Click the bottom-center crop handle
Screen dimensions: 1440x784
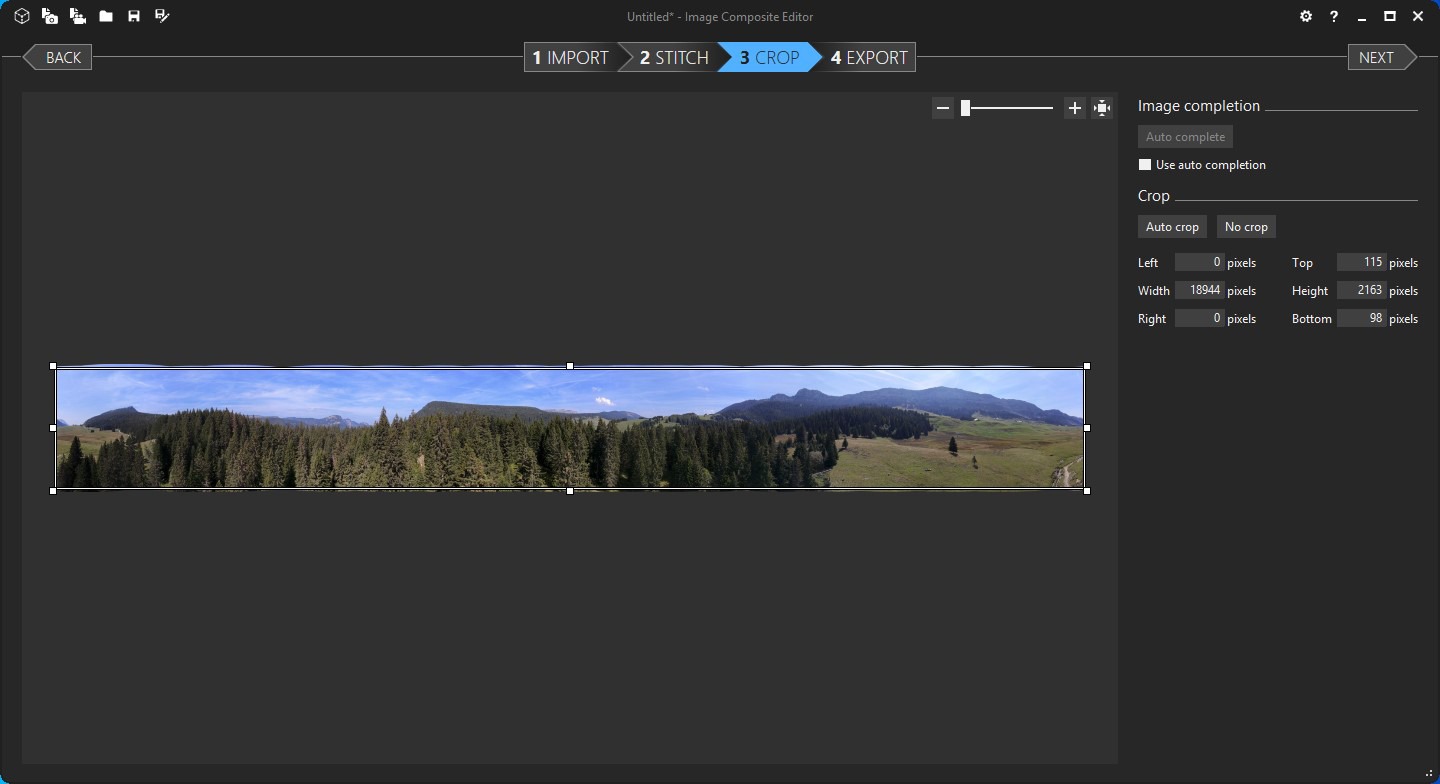570,491
